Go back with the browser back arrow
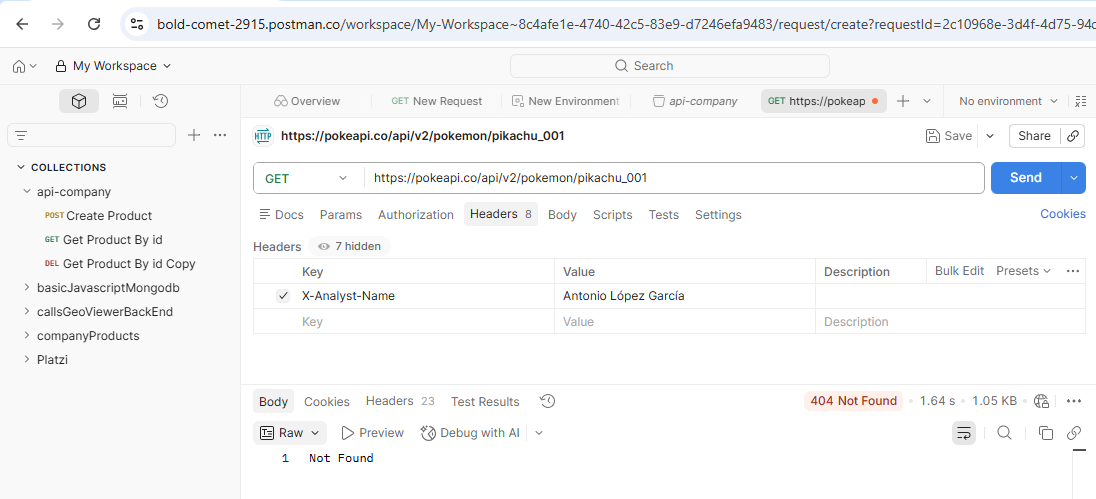The height and width of the screenshot is (499, 1096). [x=22, y=24]
